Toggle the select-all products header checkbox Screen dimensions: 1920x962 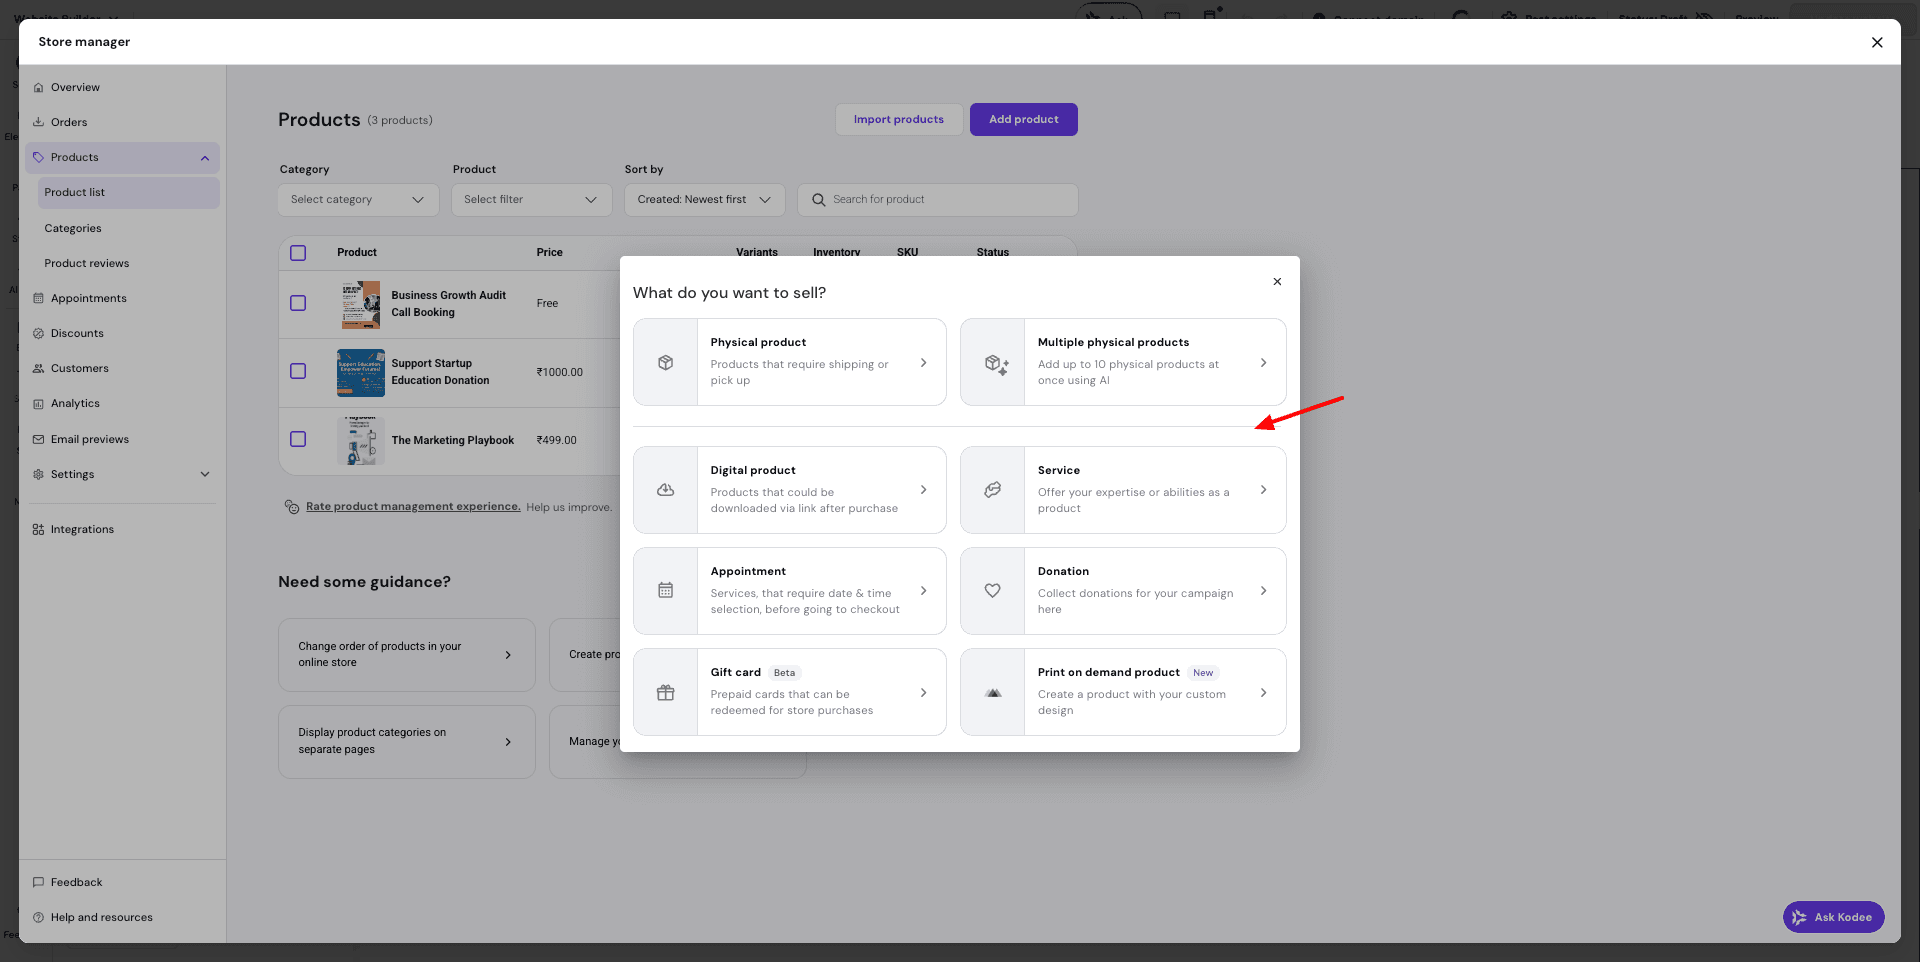click(x=298, y=253)
